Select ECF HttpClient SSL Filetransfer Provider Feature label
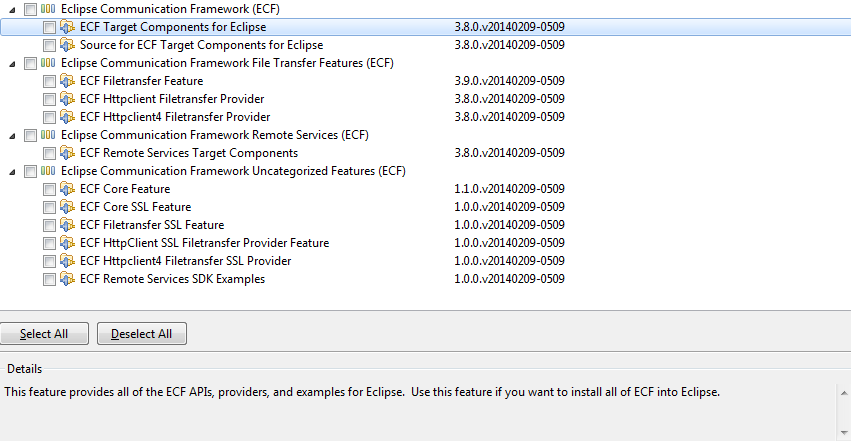 (204, 242)
